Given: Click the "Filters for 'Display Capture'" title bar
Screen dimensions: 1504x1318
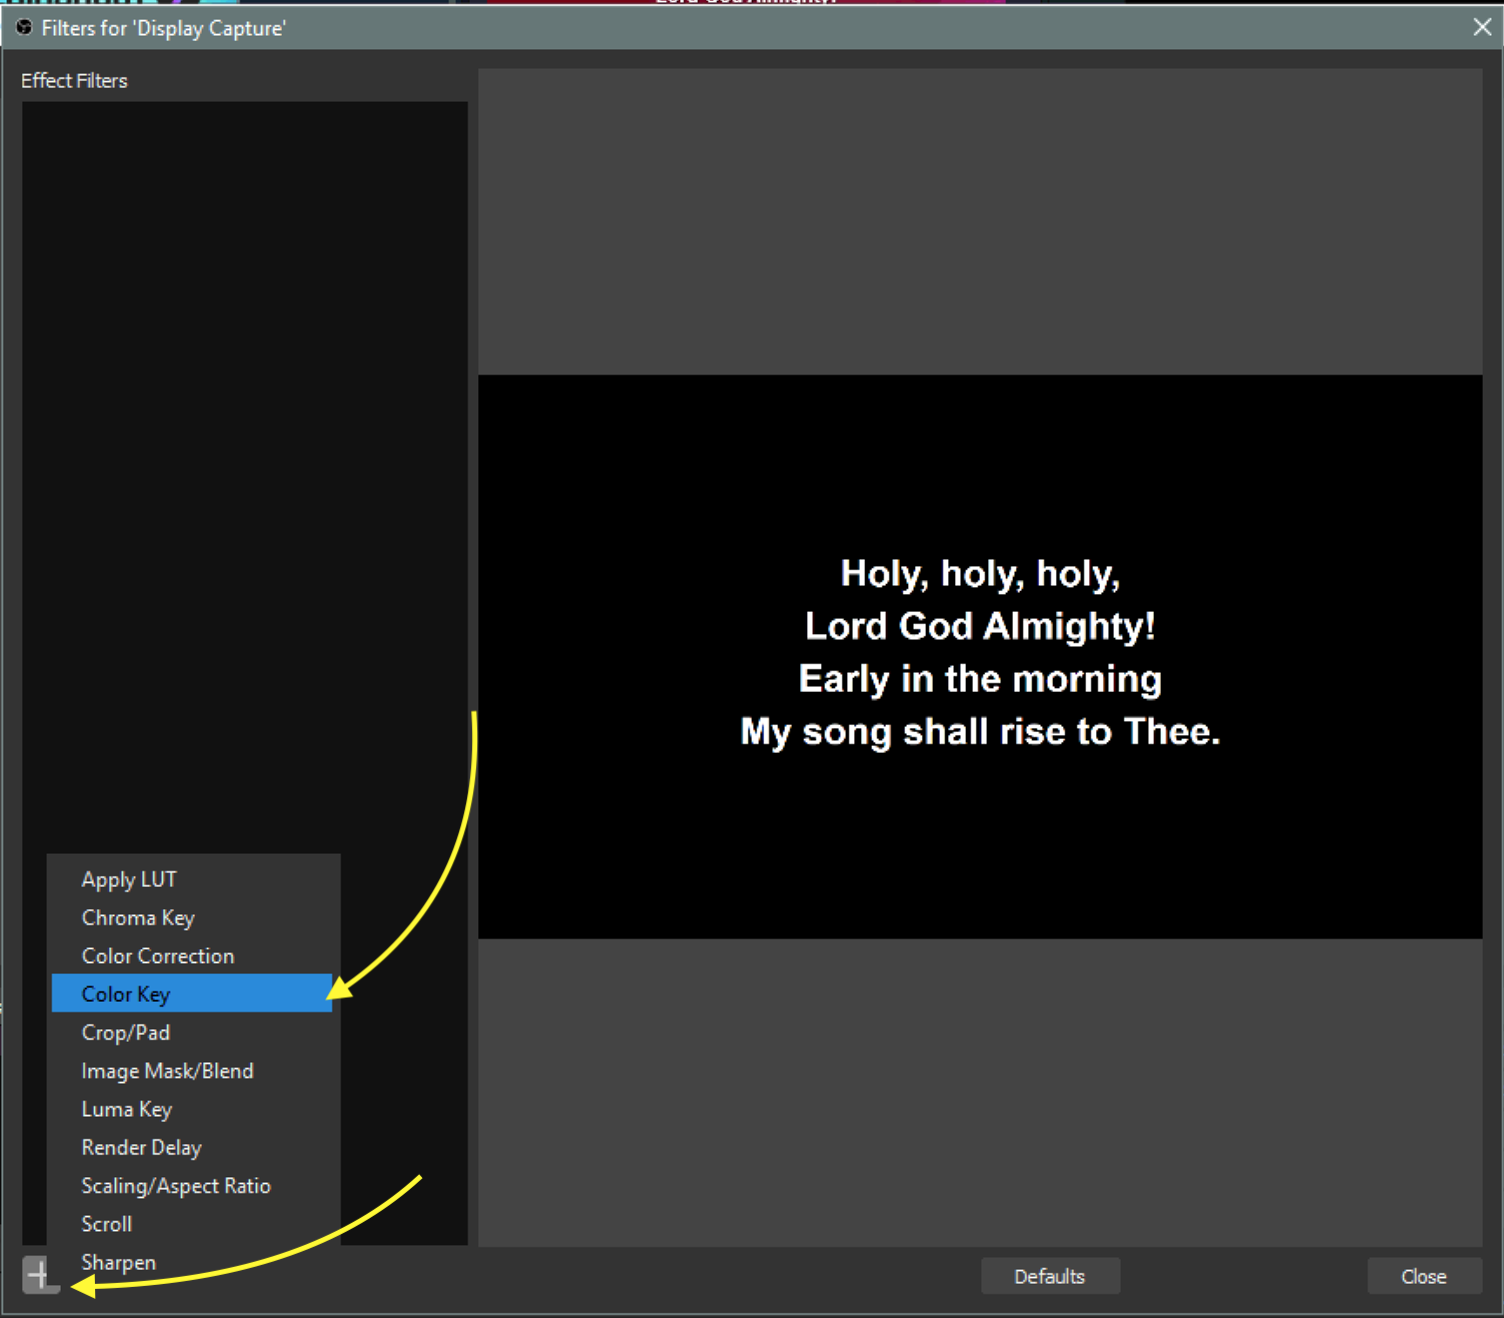Looking at the screenshot, I should pos(700,28).
